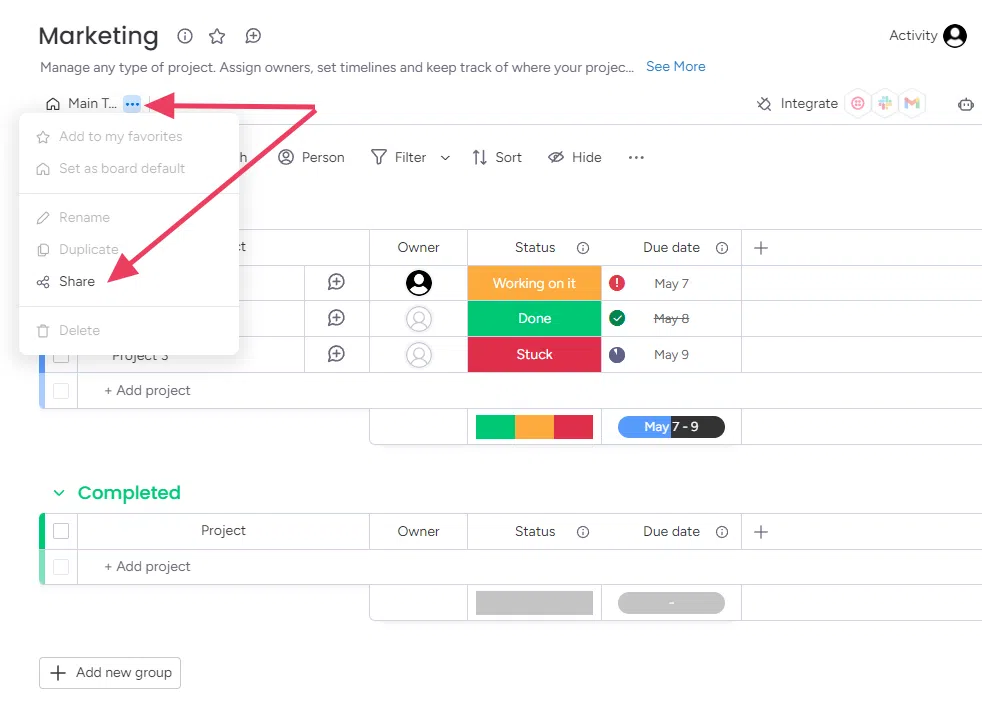
Task: Check the Completed group header checkbox
Action: pyautogui.click(x=61, y=531)
